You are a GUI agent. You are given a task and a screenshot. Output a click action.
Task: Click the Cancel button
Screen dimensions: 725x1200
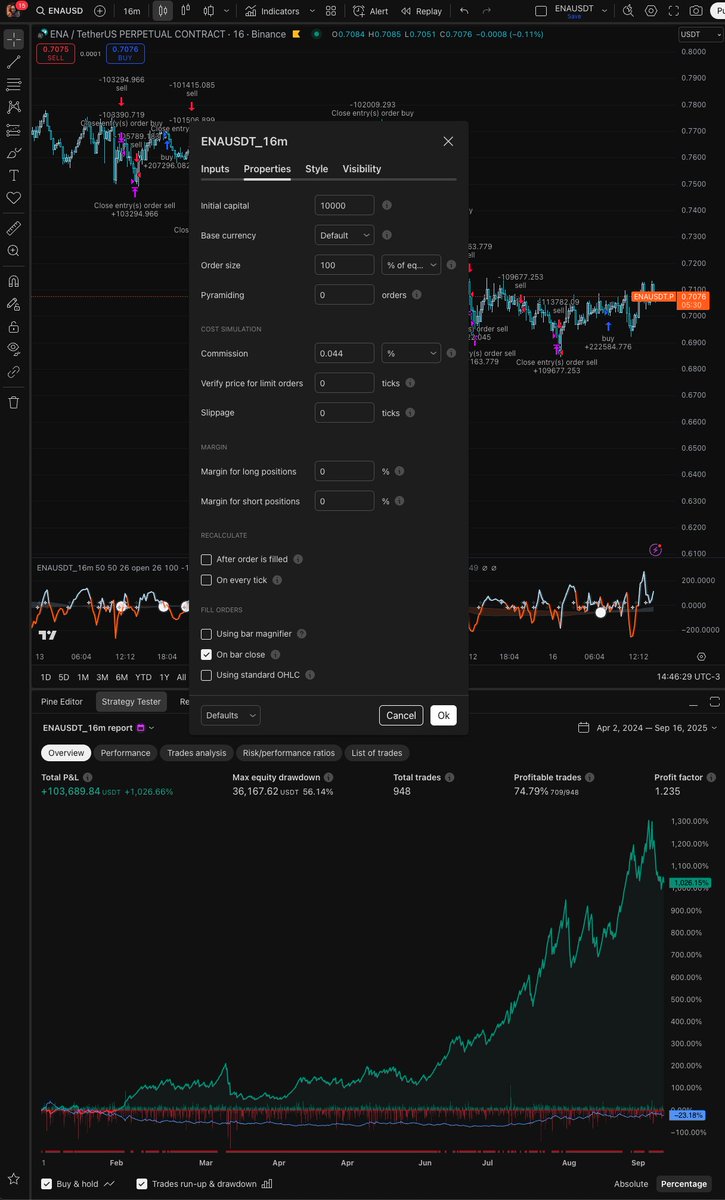(401, 715)
